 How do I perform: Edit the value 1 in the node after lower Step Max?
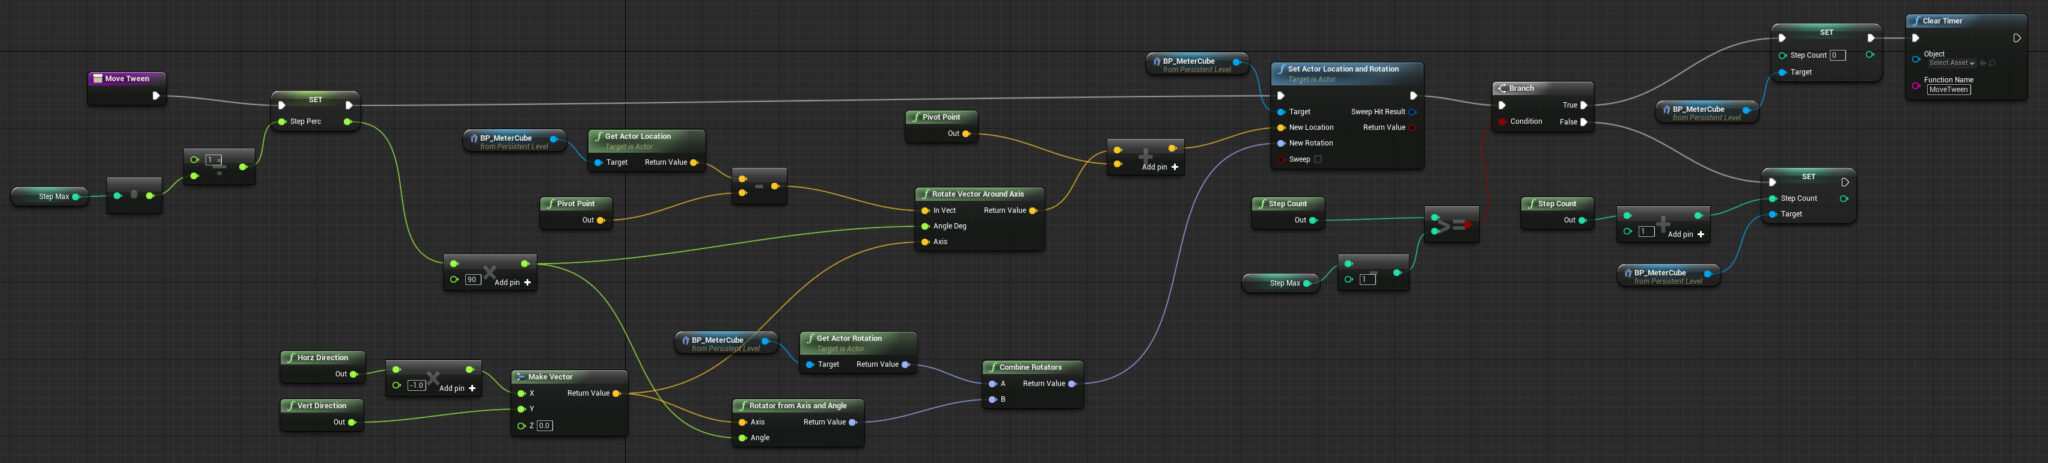1368,279
